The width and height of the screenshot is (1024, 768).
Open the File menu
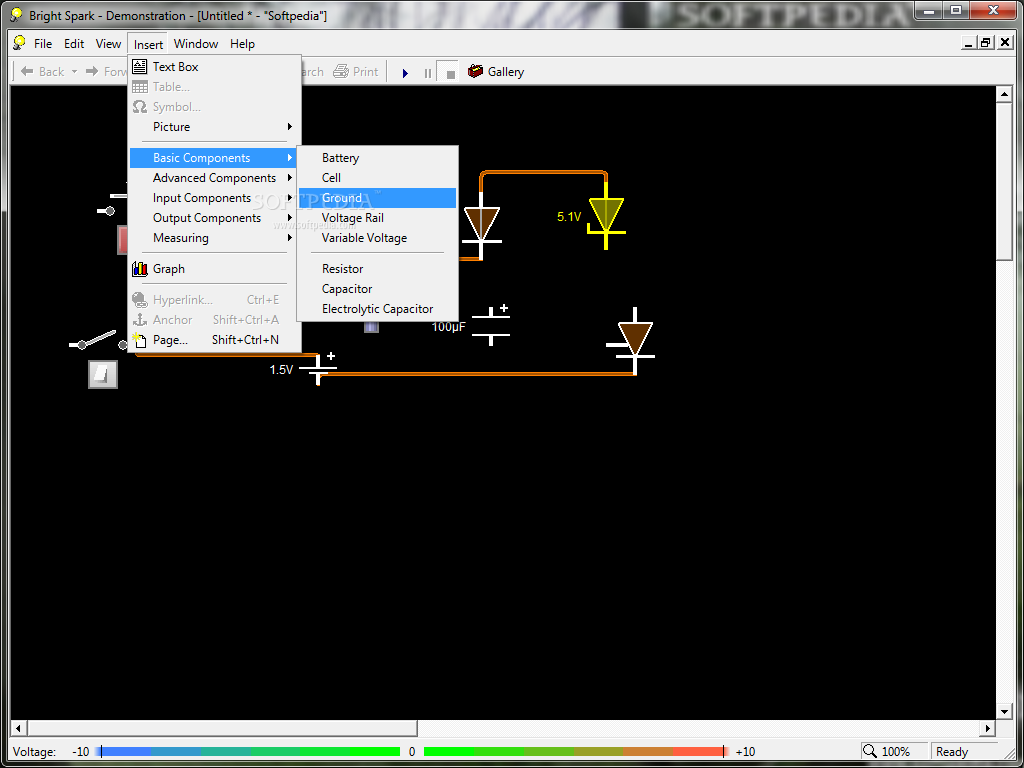point(43,44)
